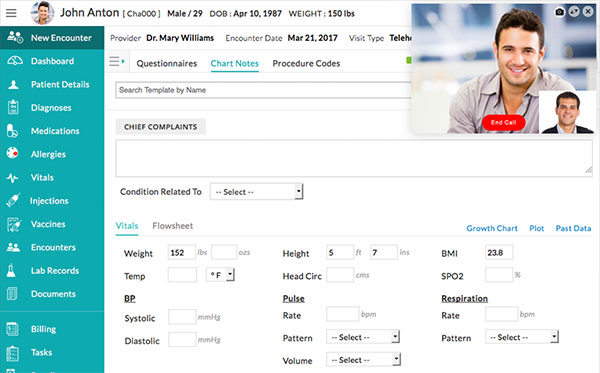This screenshot has width=600, height=373.
Task: Open the temperature unit °F dropdown
Action: pyautogui.click(x=220, y=275)
